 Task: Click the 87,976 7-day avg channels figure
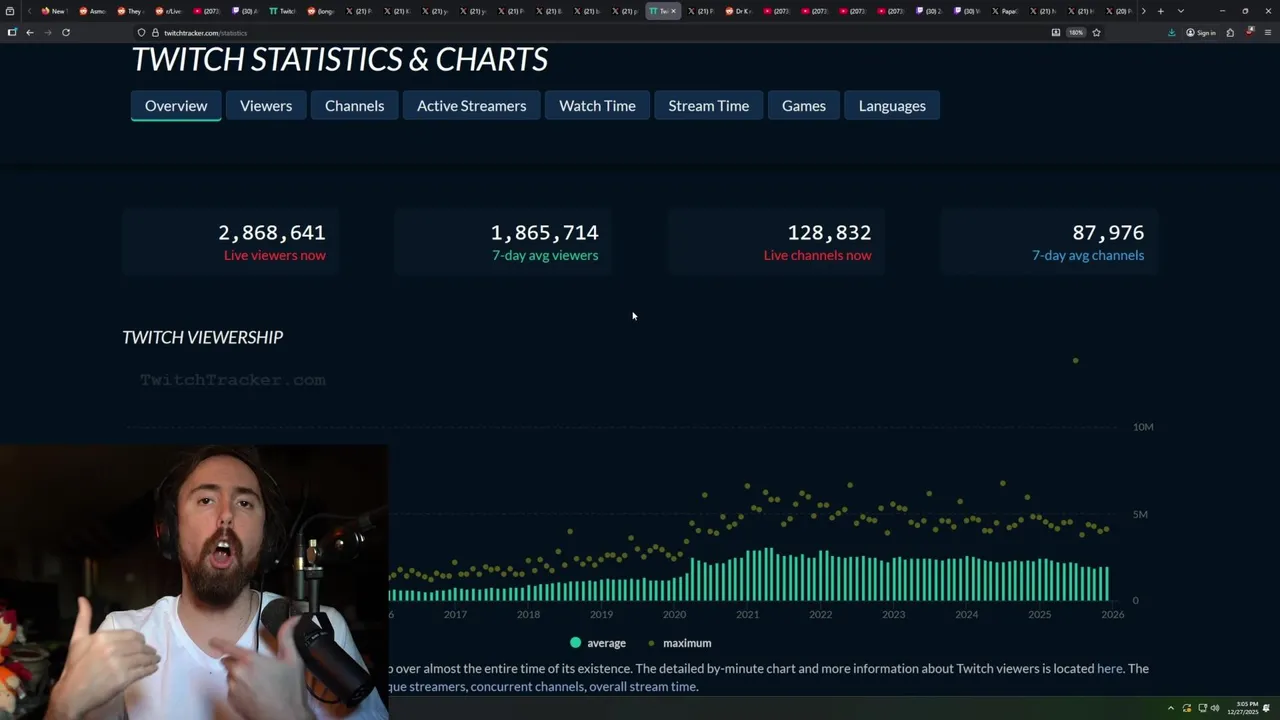pyautogui.click(x=1108, y=233)
